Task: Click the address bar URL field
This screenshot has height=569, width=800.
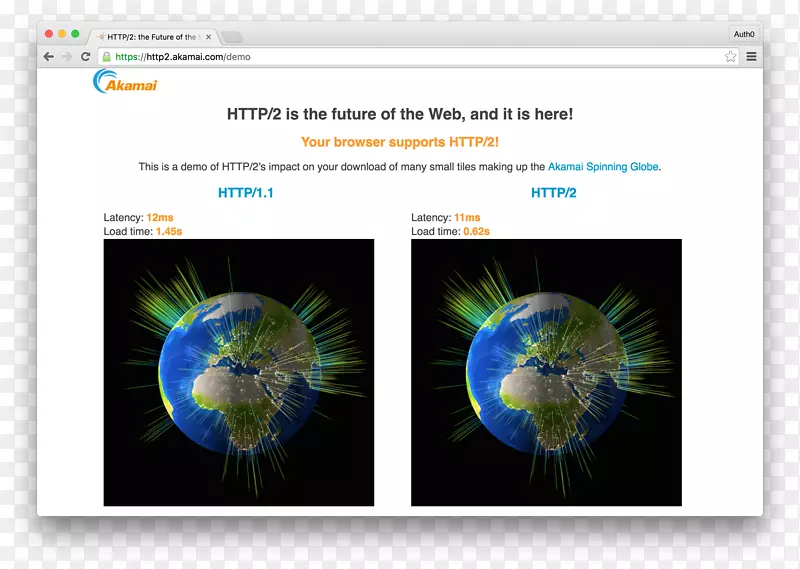Action: pyautogui.click(x=419, y=57)
